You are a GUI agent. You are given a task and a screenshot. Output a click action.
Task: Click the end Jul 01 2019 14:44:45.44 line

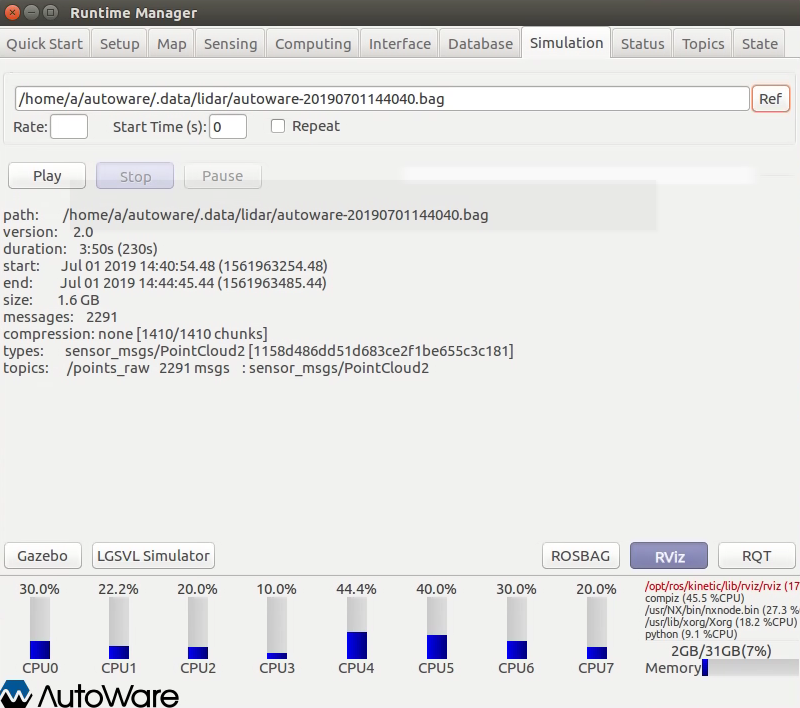tap(165, 283)
